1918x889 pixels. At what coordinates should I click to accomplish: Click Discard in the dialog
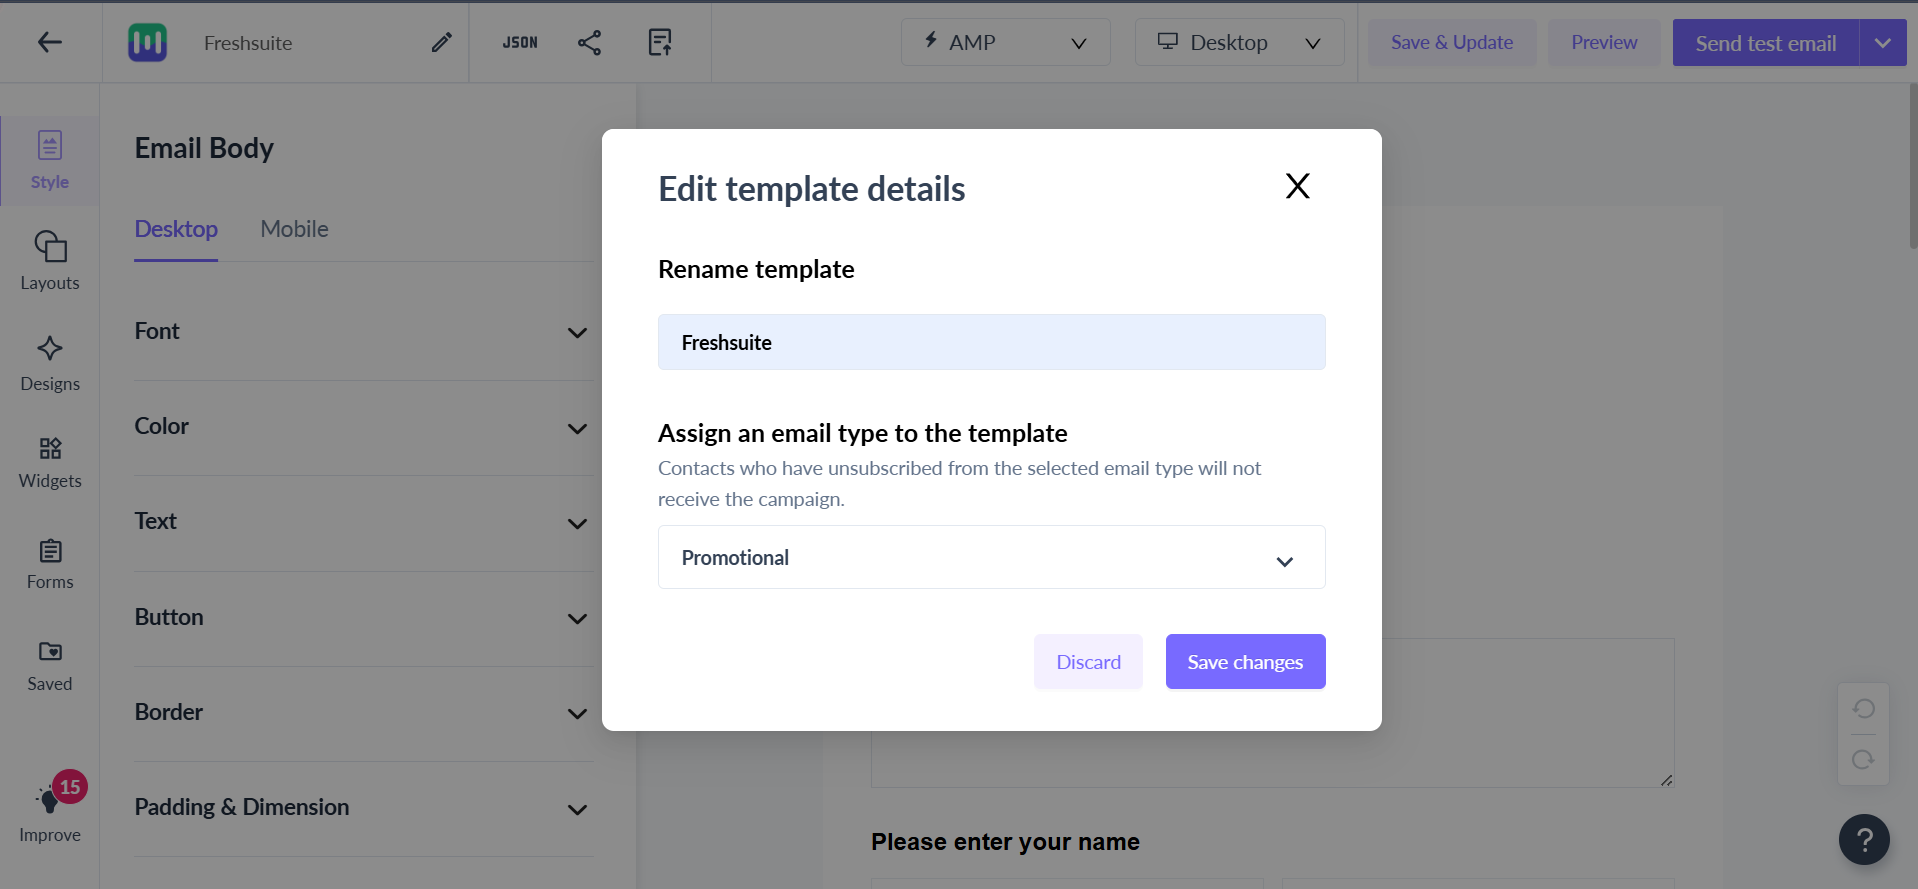coord(1088,662)
